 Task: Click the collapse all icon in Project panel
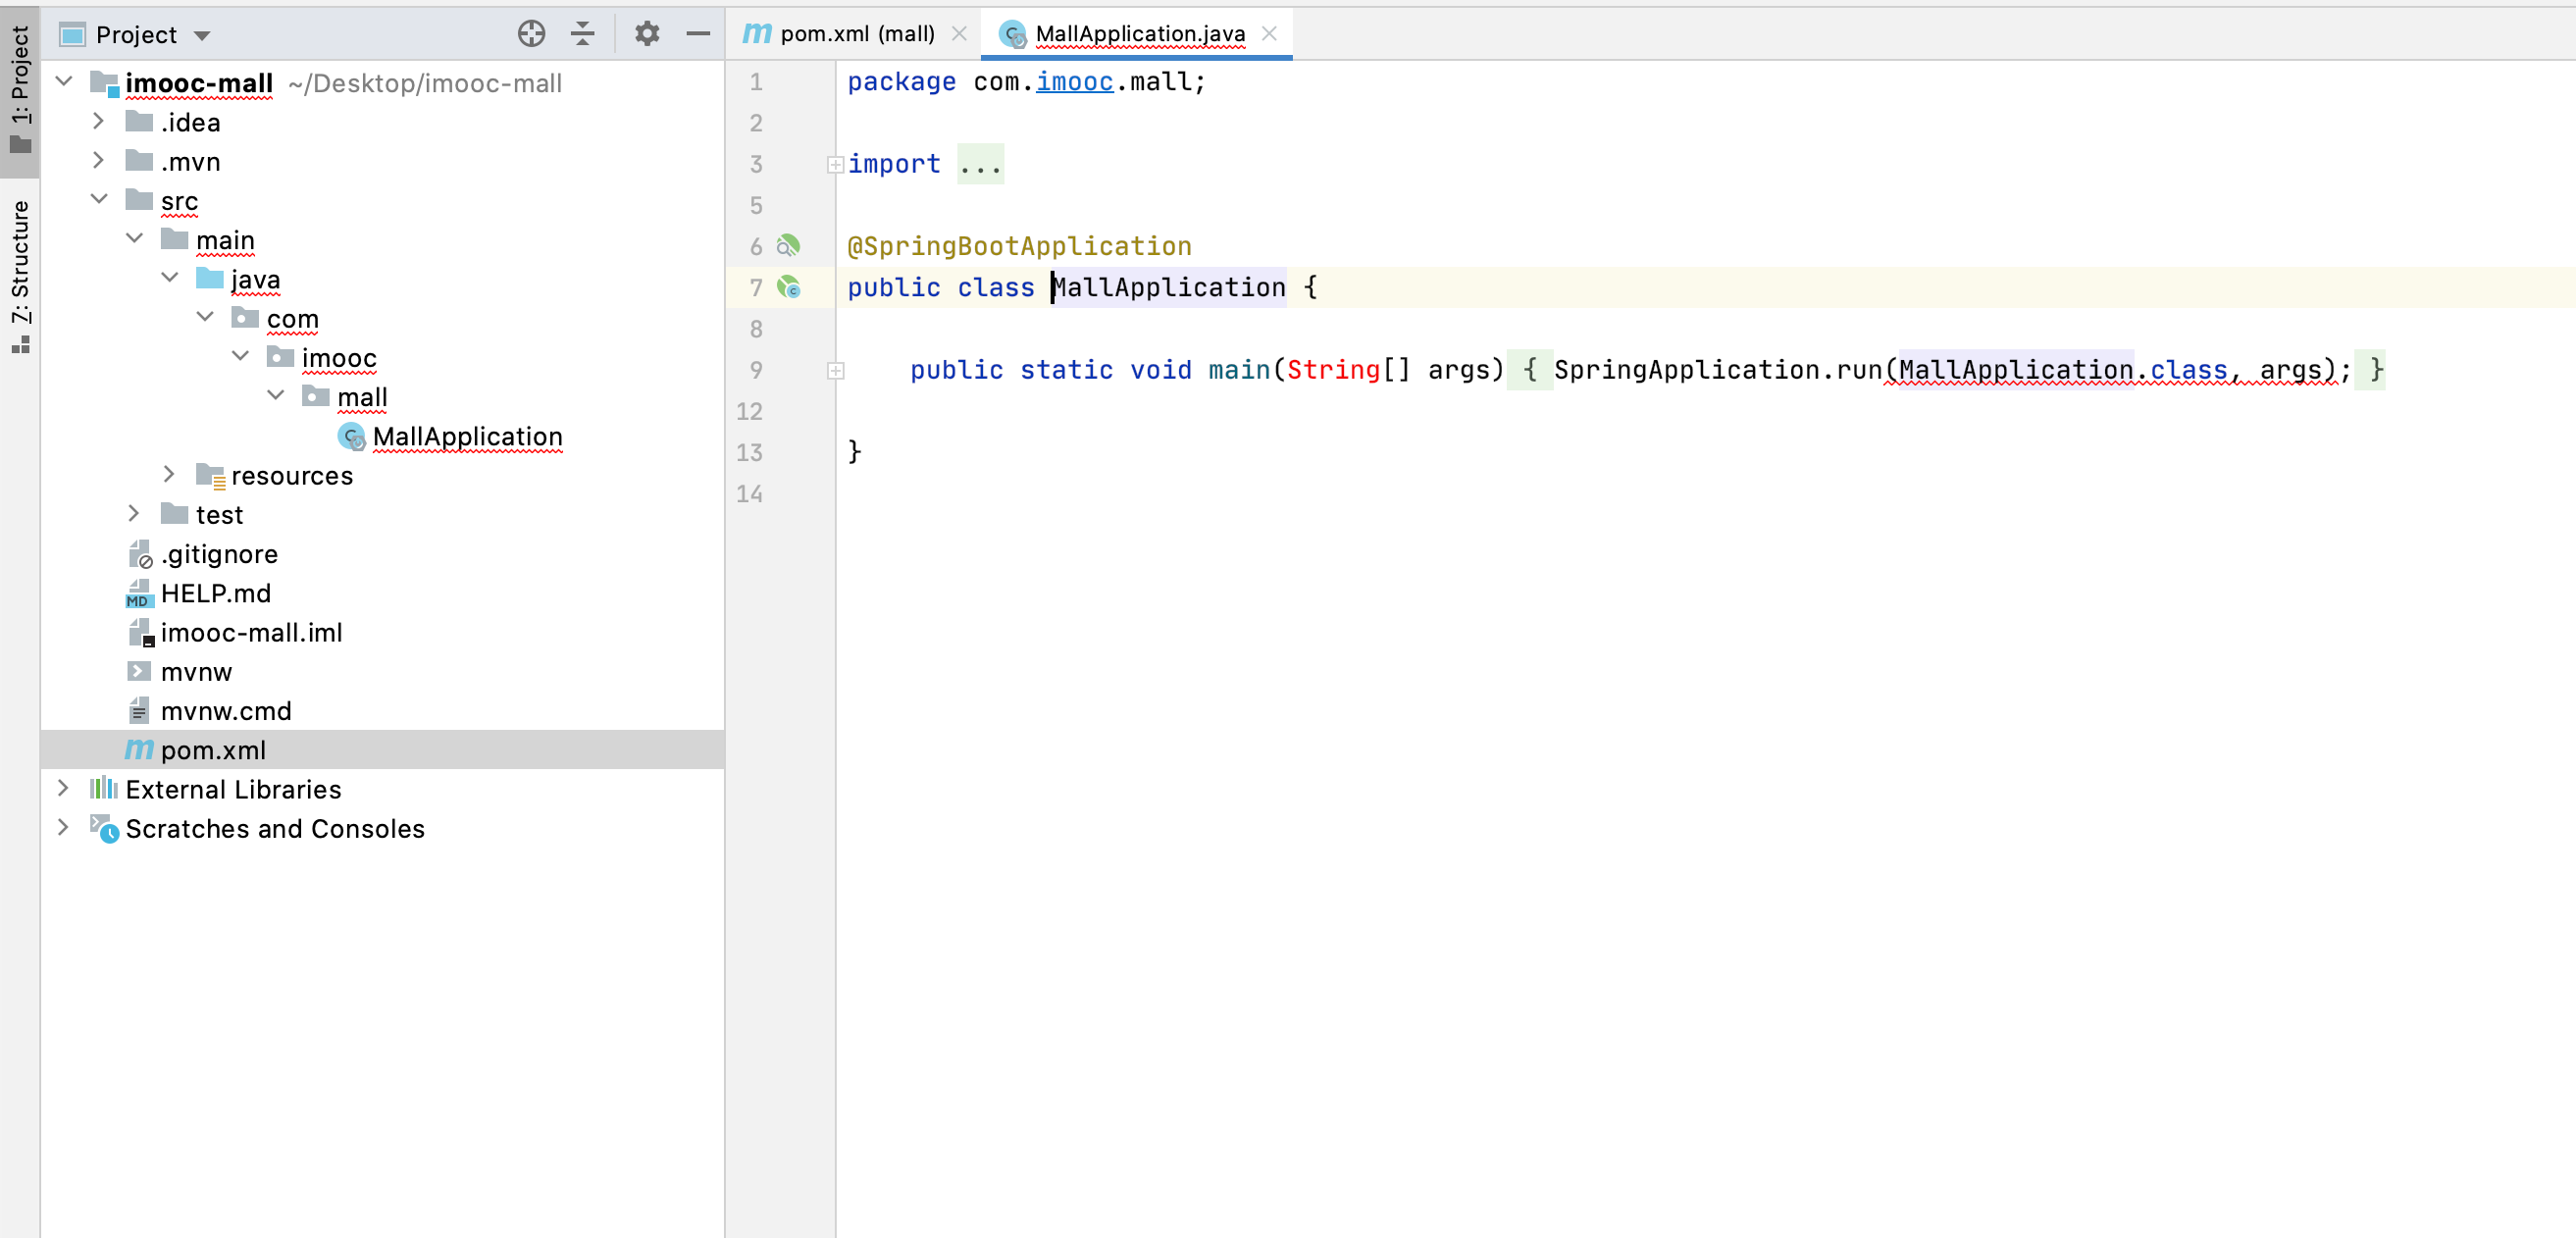click(x=582, y=34)
